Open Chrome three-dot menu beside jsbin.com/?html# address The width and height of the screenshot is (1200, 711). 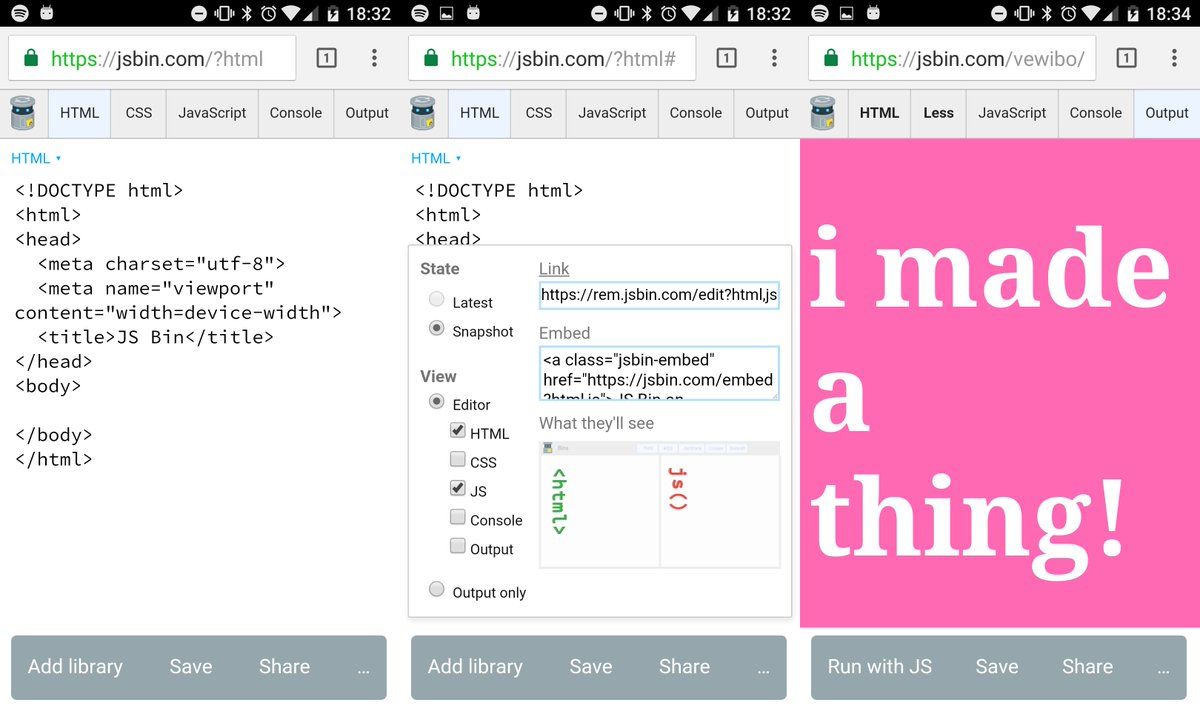coord(774,58)
